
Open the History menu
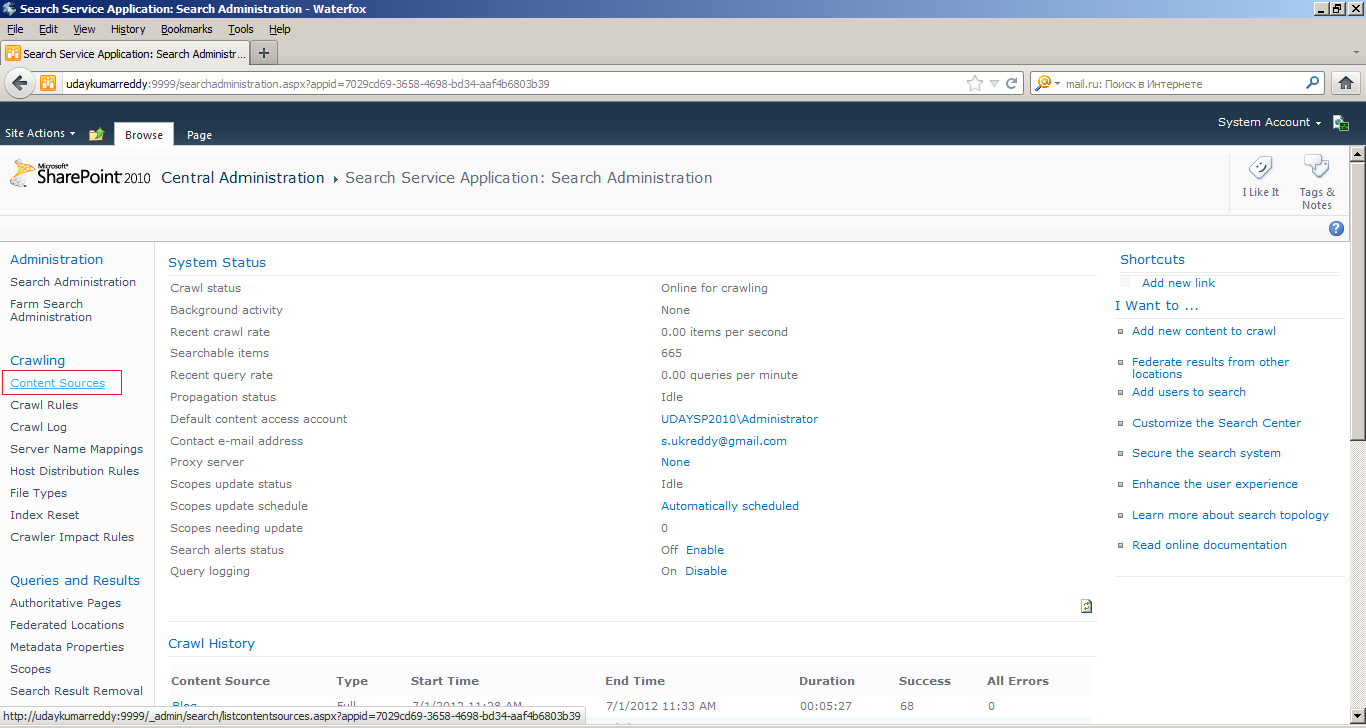tap(128, 29)
